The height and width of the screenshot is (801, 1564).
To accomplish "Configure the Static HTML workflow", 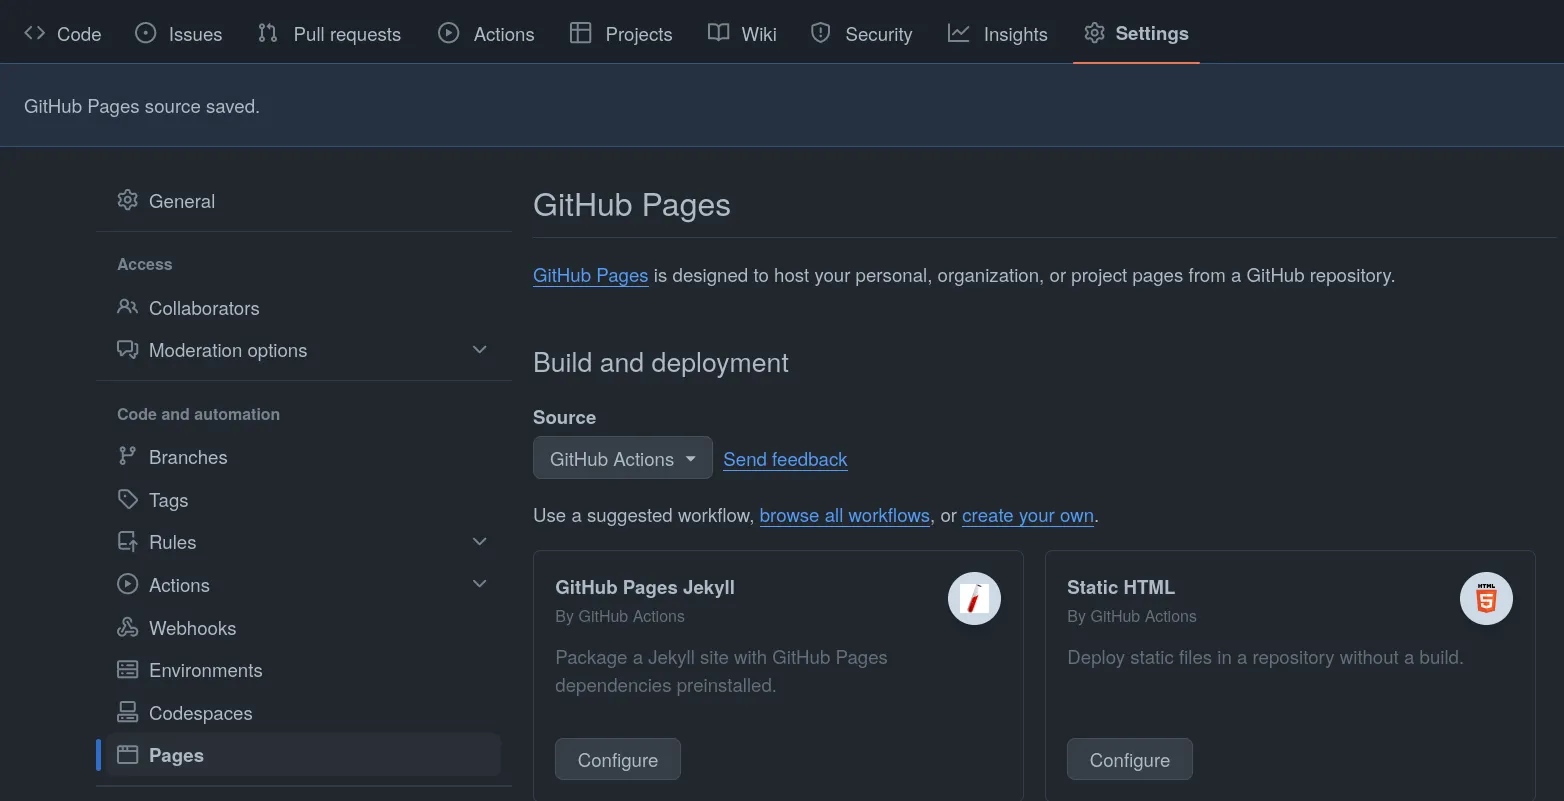I will click(1129, 759).
